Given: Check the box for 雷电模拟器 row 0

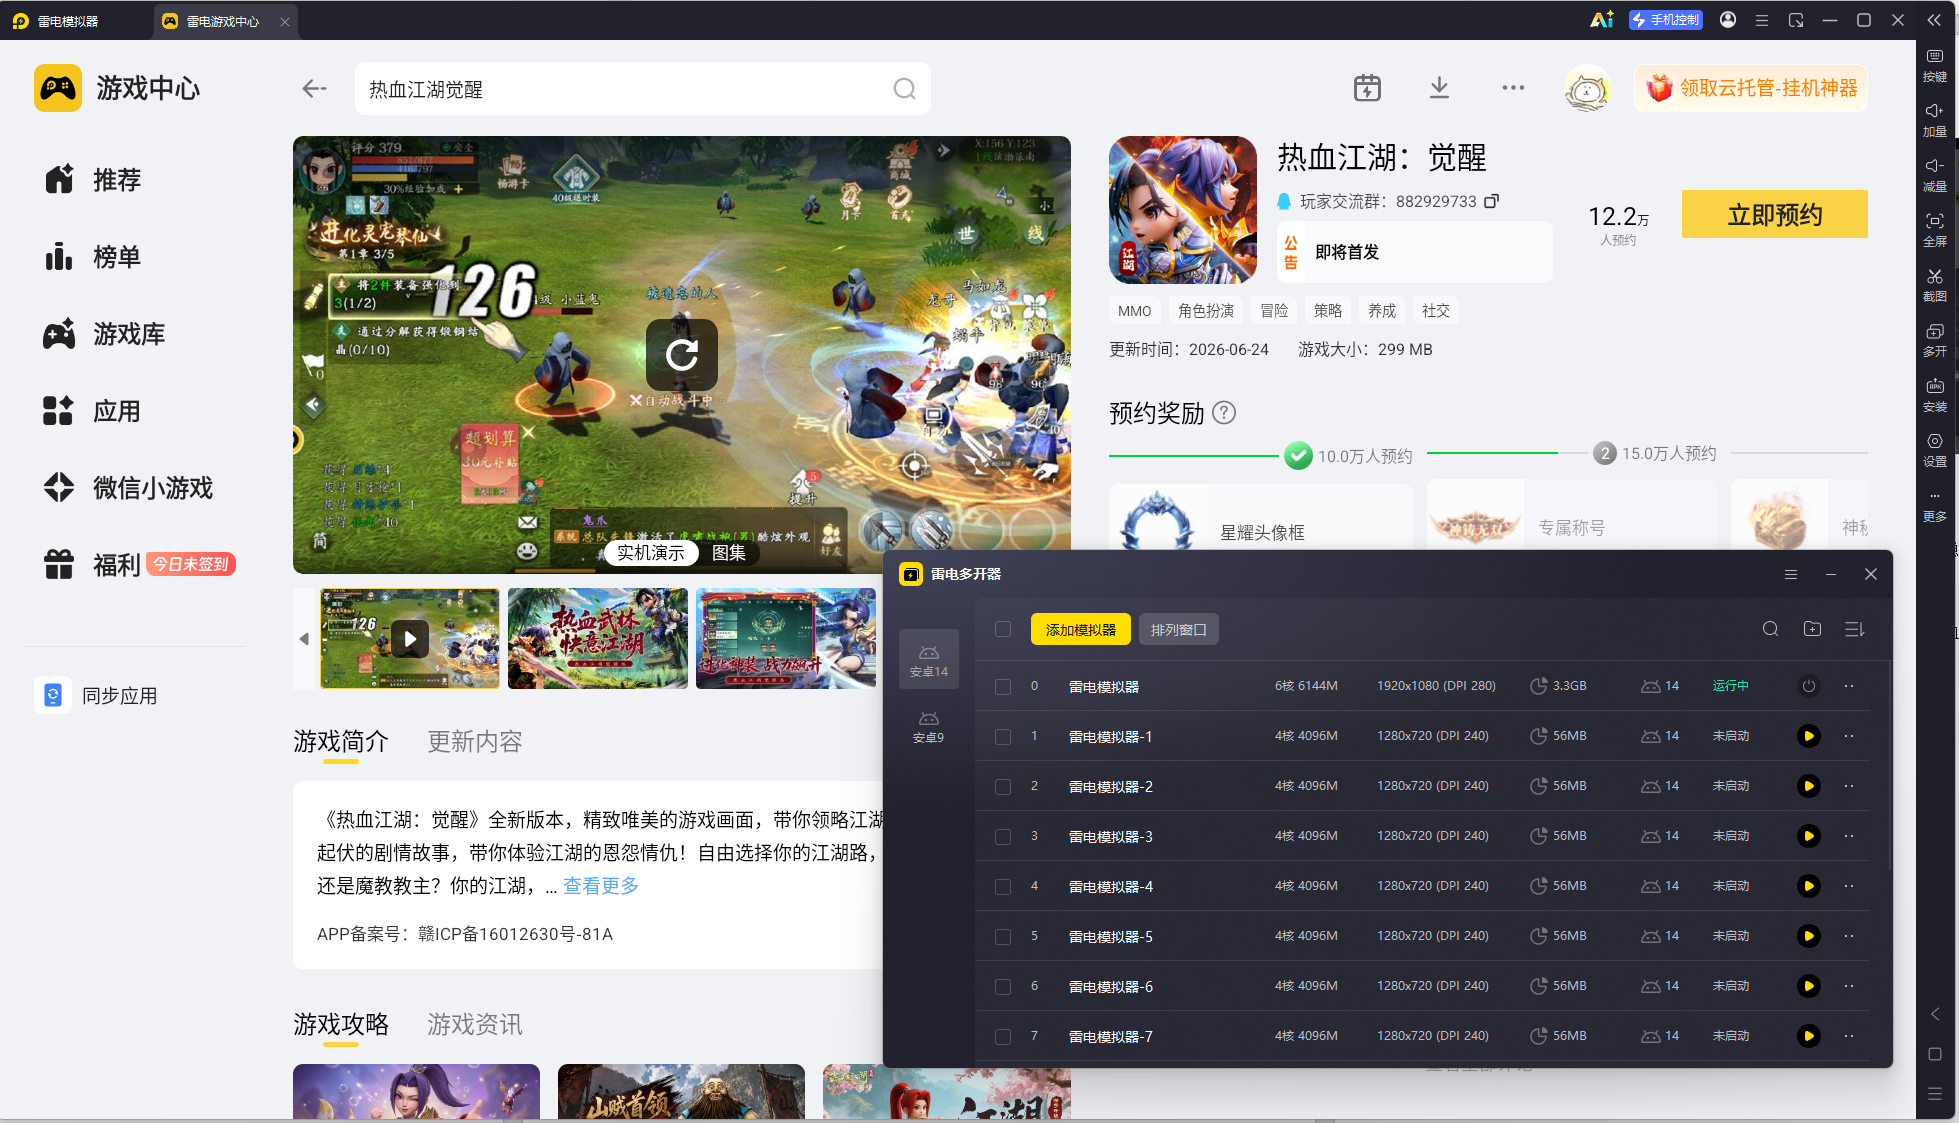Looking at the screenshot, I should [x=1003, y=687].
